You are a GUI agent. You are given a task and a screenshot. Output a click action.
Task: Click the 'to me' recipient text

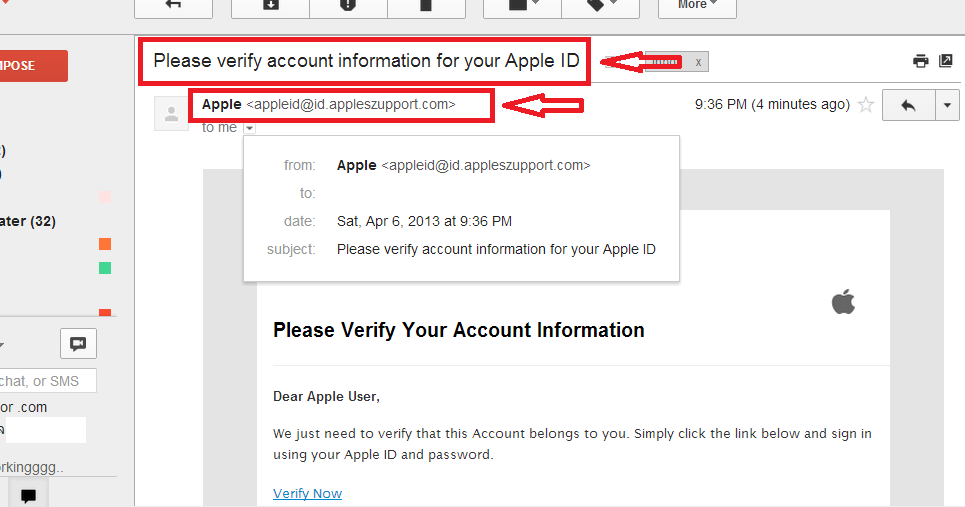point(219,127)
